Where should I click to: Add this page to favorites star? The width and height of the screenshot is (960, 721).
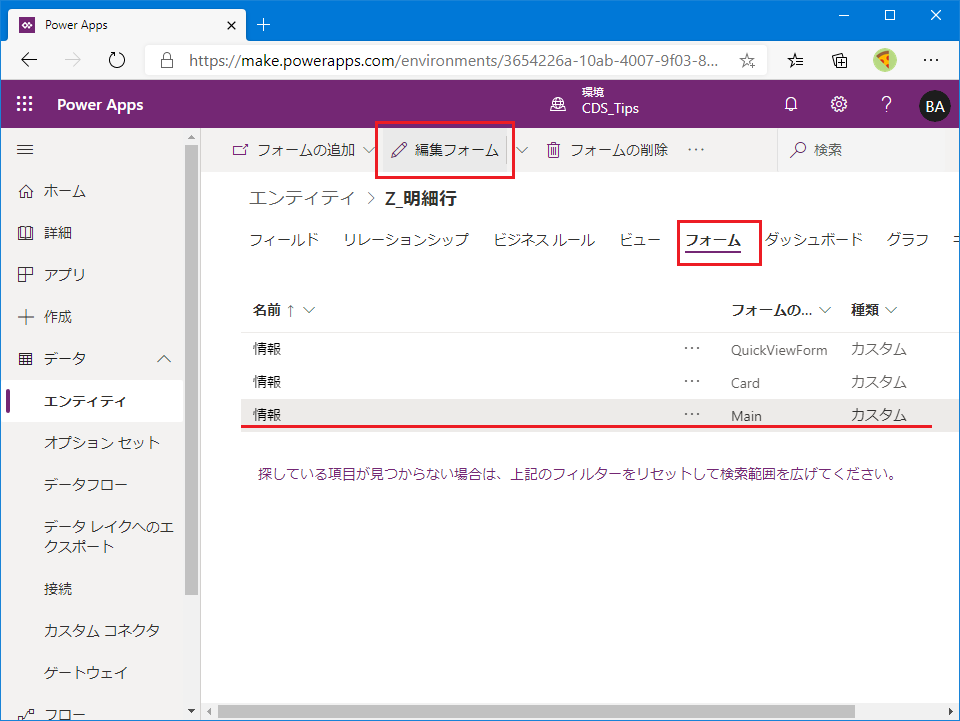pyautogui.click(x=747, y=60)
